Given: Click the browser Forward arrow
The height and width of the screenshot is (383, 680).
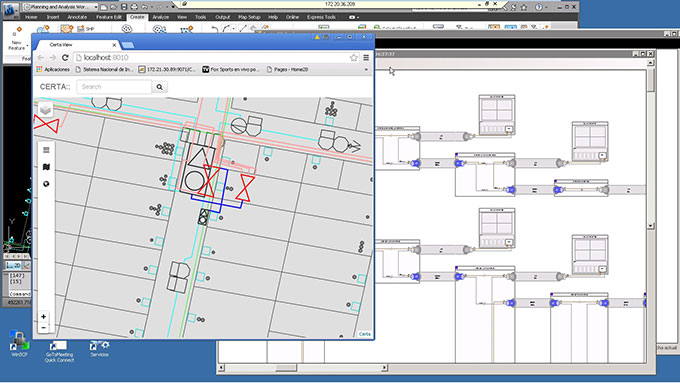Looking at the screenshot, I should 53,58.
